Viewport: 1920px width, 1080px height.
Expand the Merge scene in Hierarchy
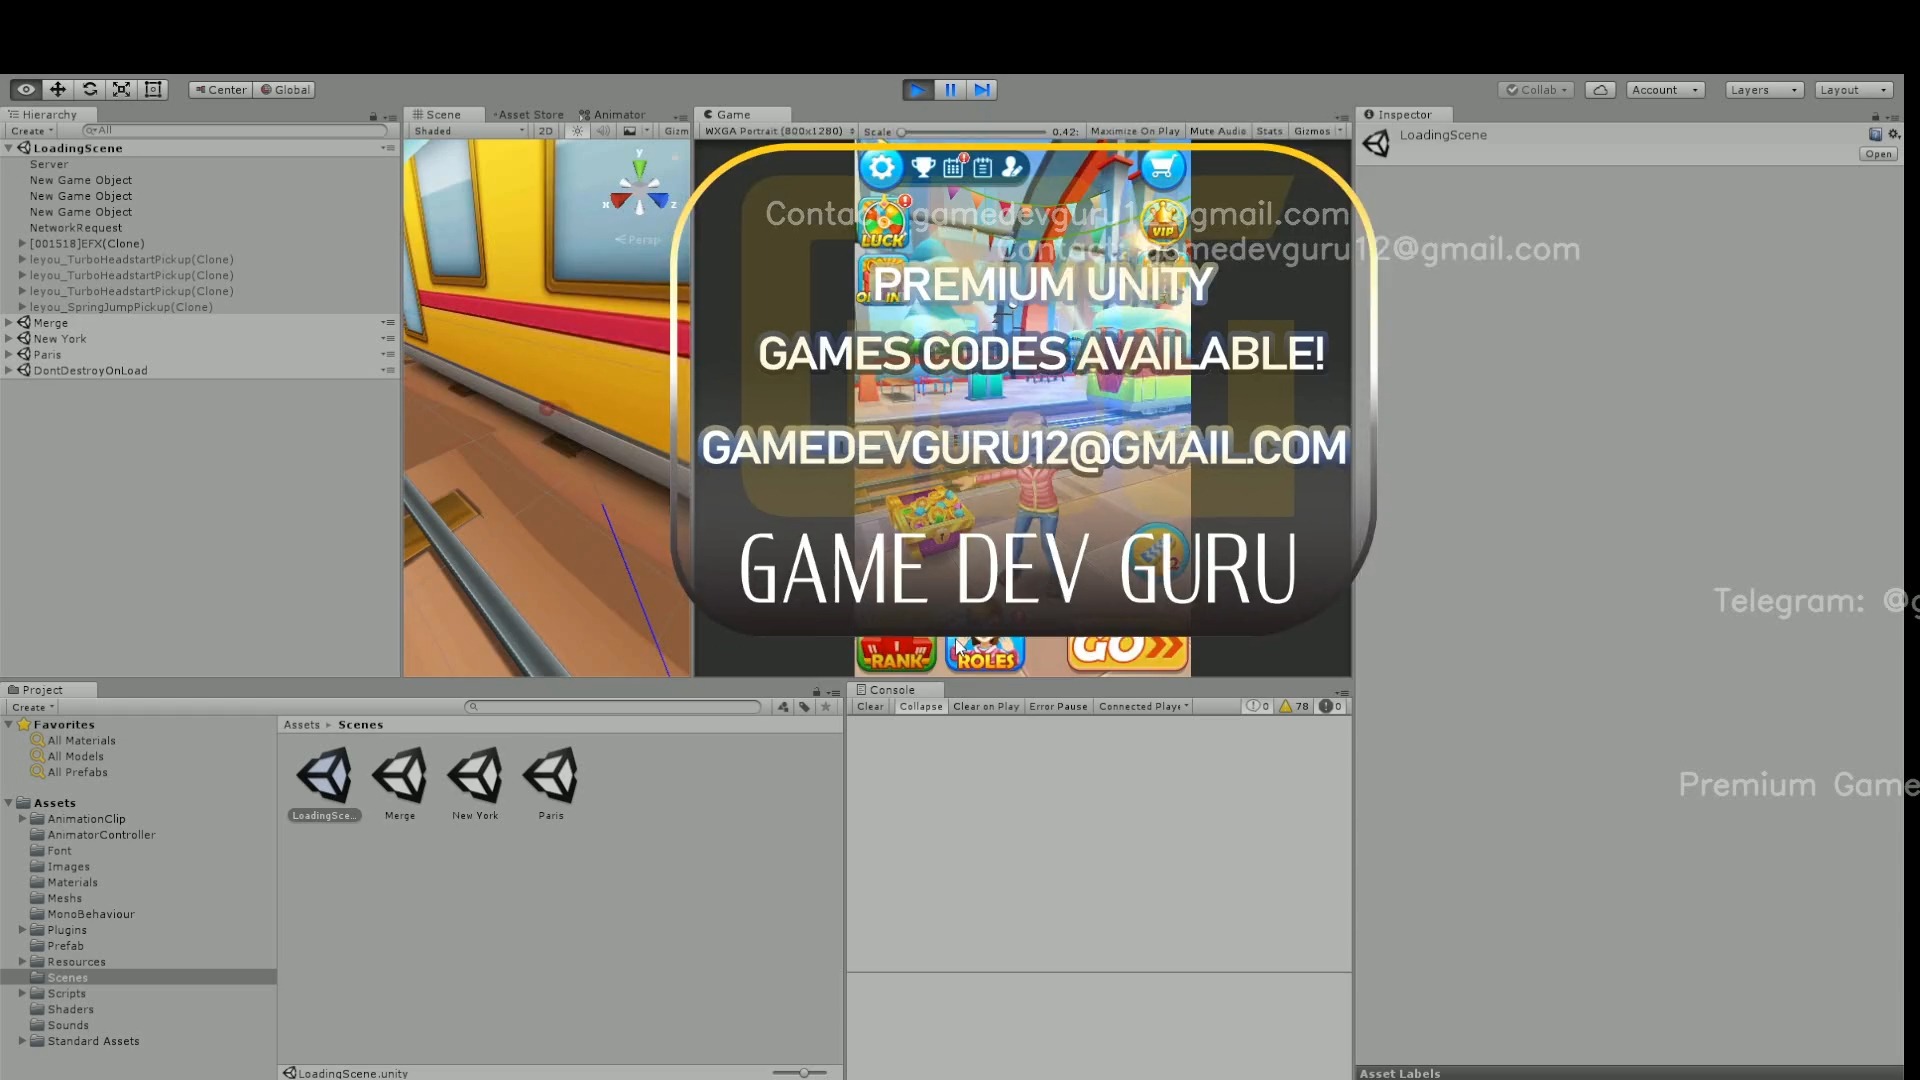tap(9, 323)
